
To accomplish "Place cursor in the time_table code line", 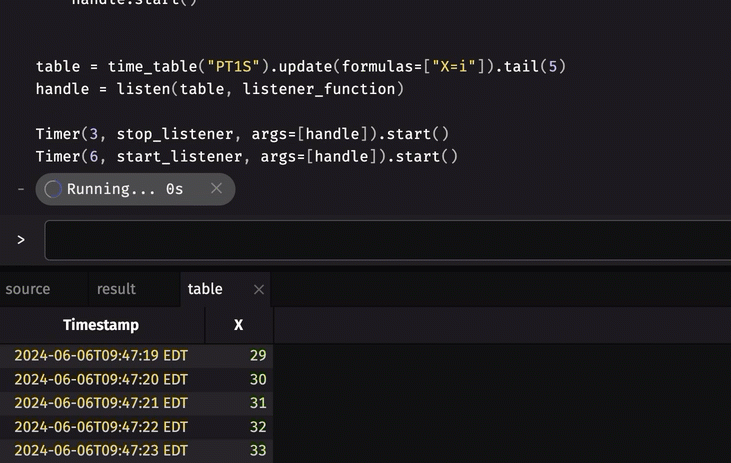I will (301, 67).
